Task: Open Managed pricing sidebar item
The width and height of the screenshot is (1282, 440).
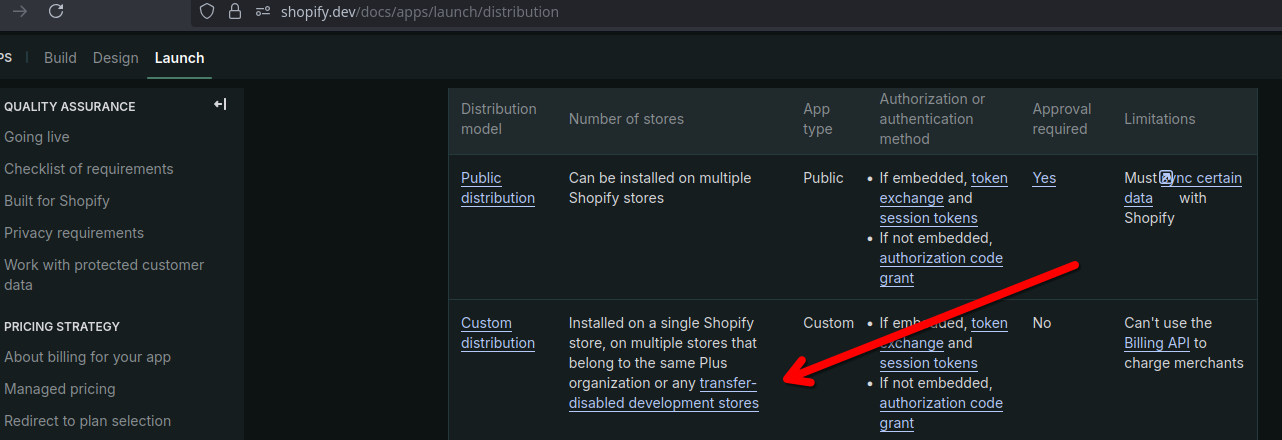Action: [60, 389]
